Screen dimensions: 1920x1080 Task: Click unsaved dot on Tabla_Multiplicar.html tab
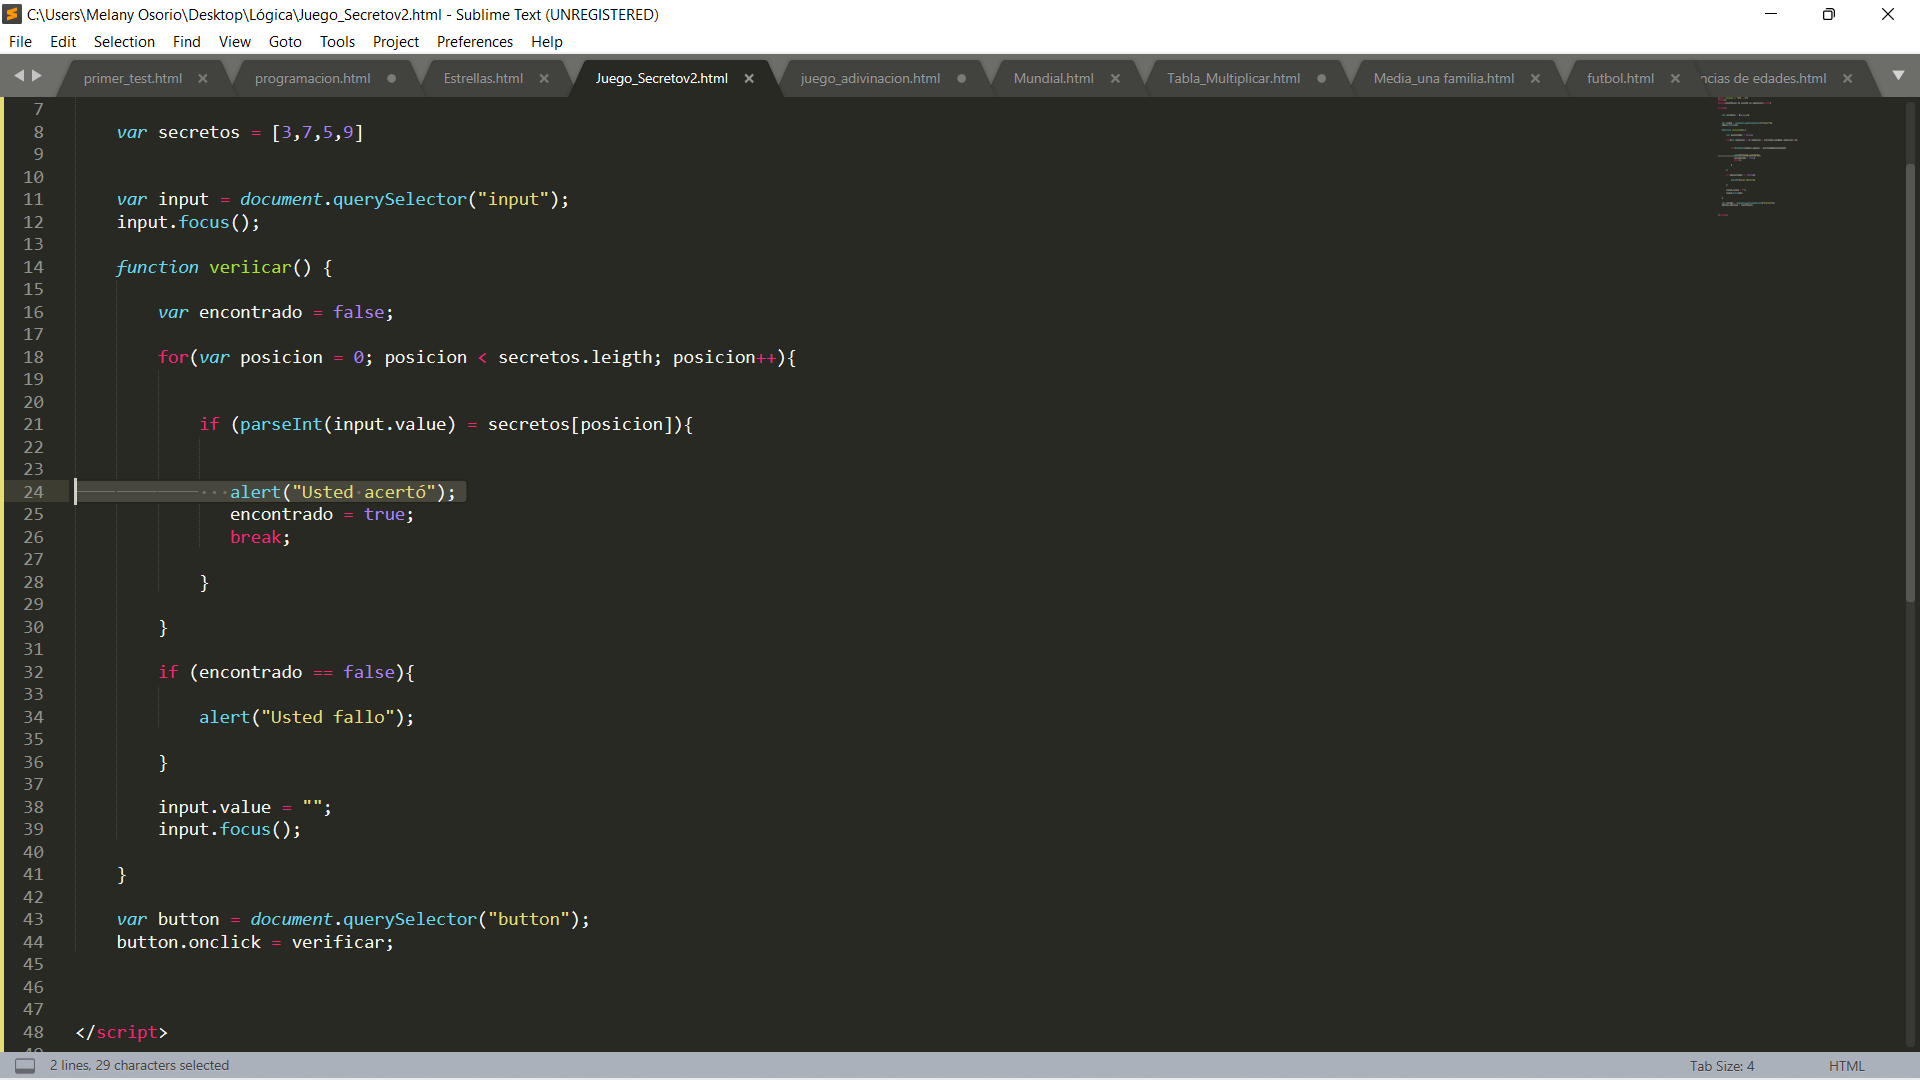(1321, 78)
